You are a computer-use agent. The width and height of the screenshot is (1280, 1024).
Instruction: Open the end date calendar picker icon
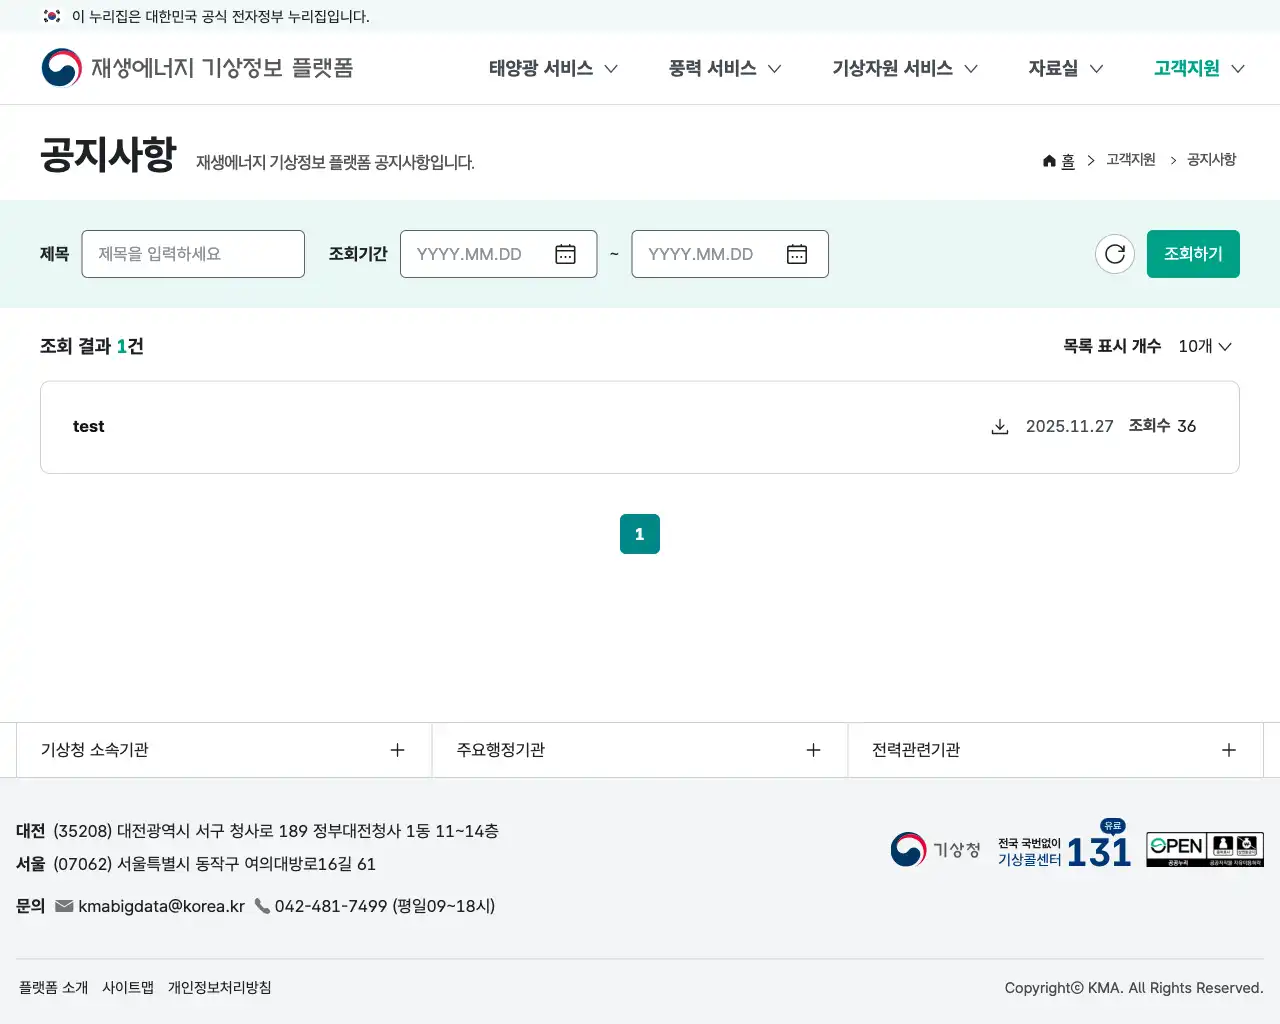[796, 254]
